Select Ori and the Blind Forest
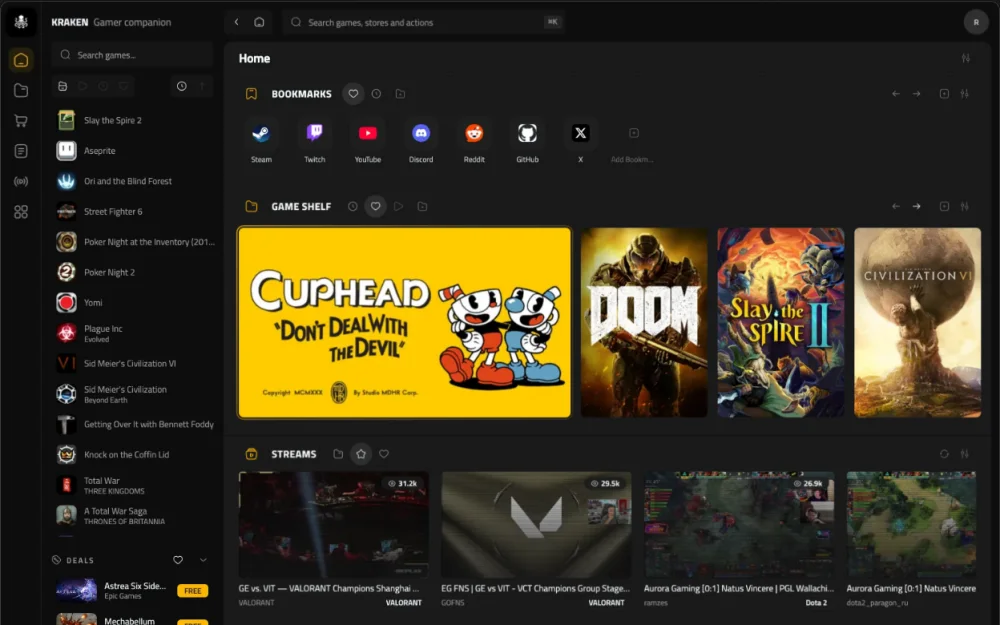The height and width of the screenshot is (625, 1000). point(134,181)
